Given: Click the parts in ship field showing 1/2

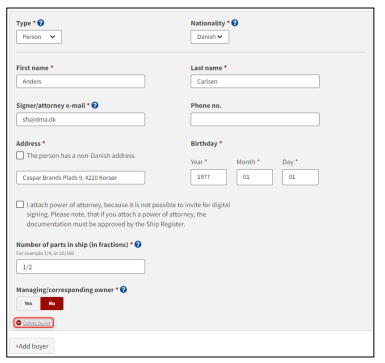Looking at the screenshot, I should pos(80,267).
